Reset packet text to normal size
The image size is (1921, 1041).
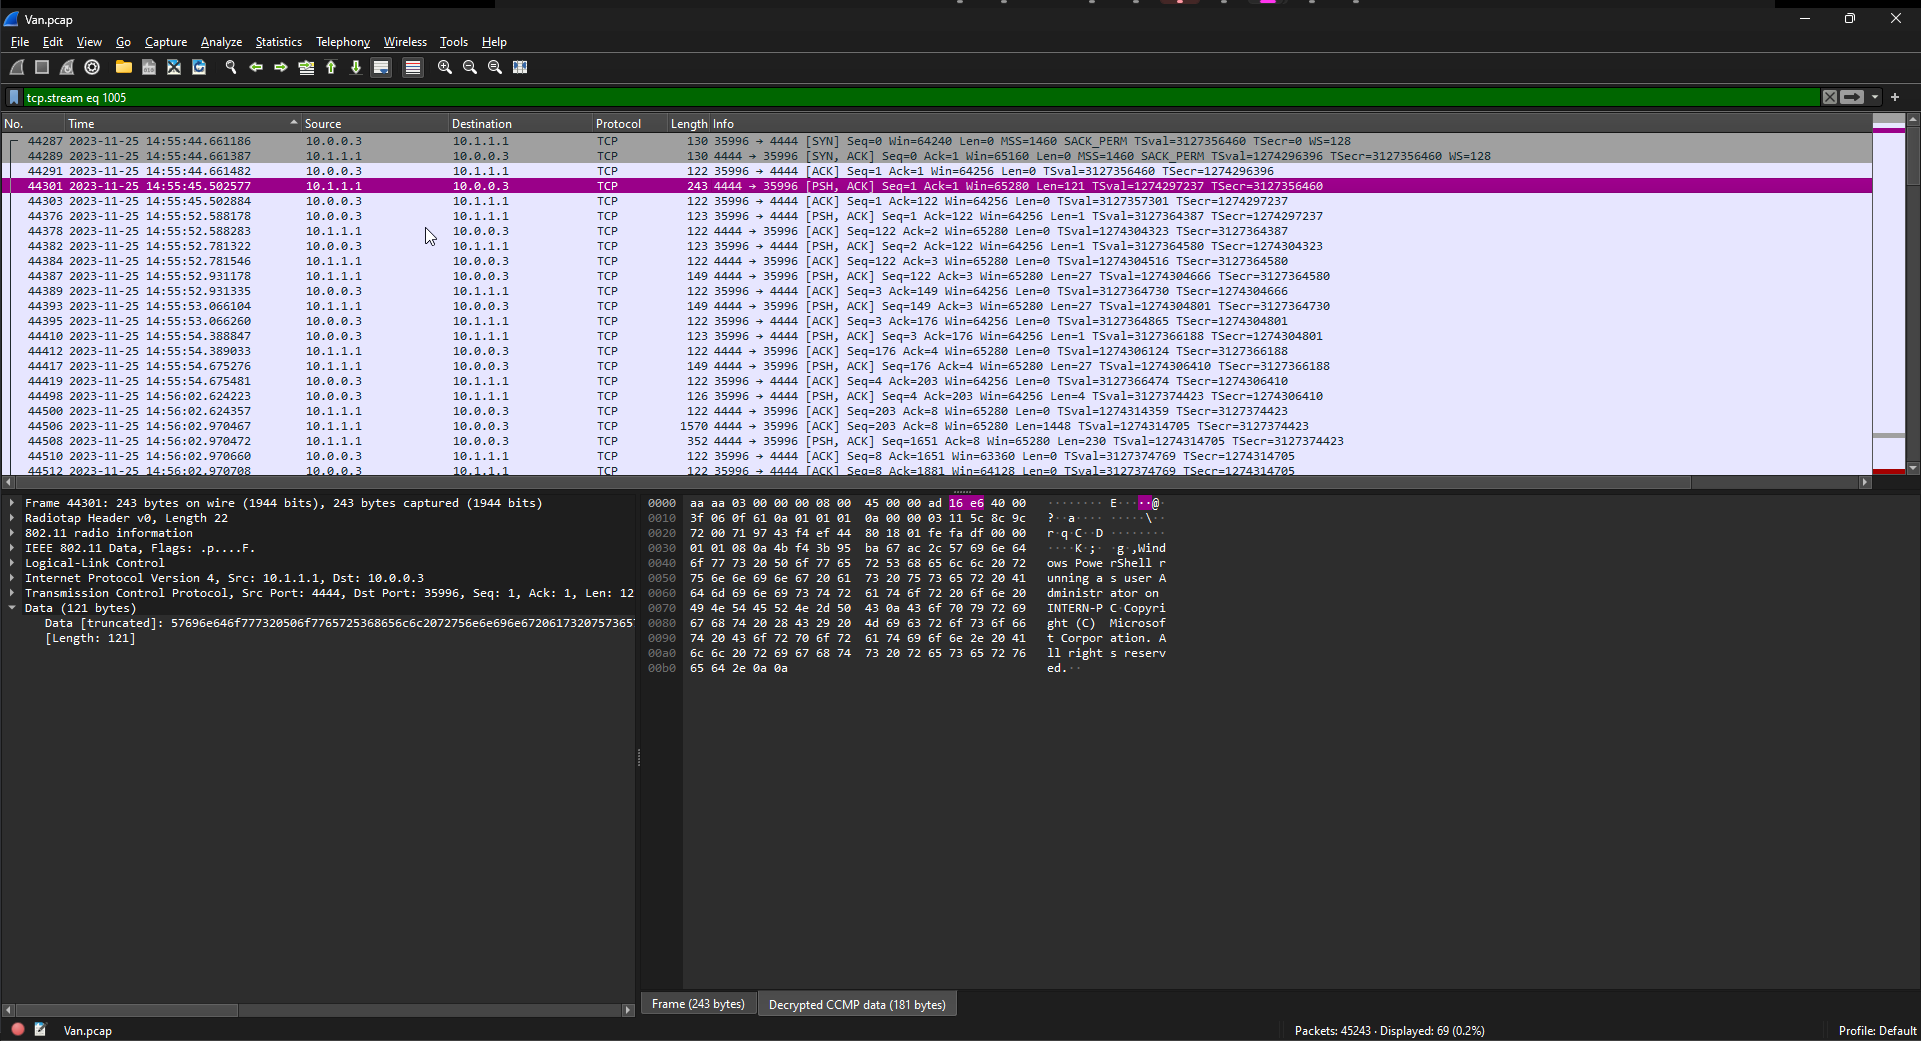pos(495,67)
